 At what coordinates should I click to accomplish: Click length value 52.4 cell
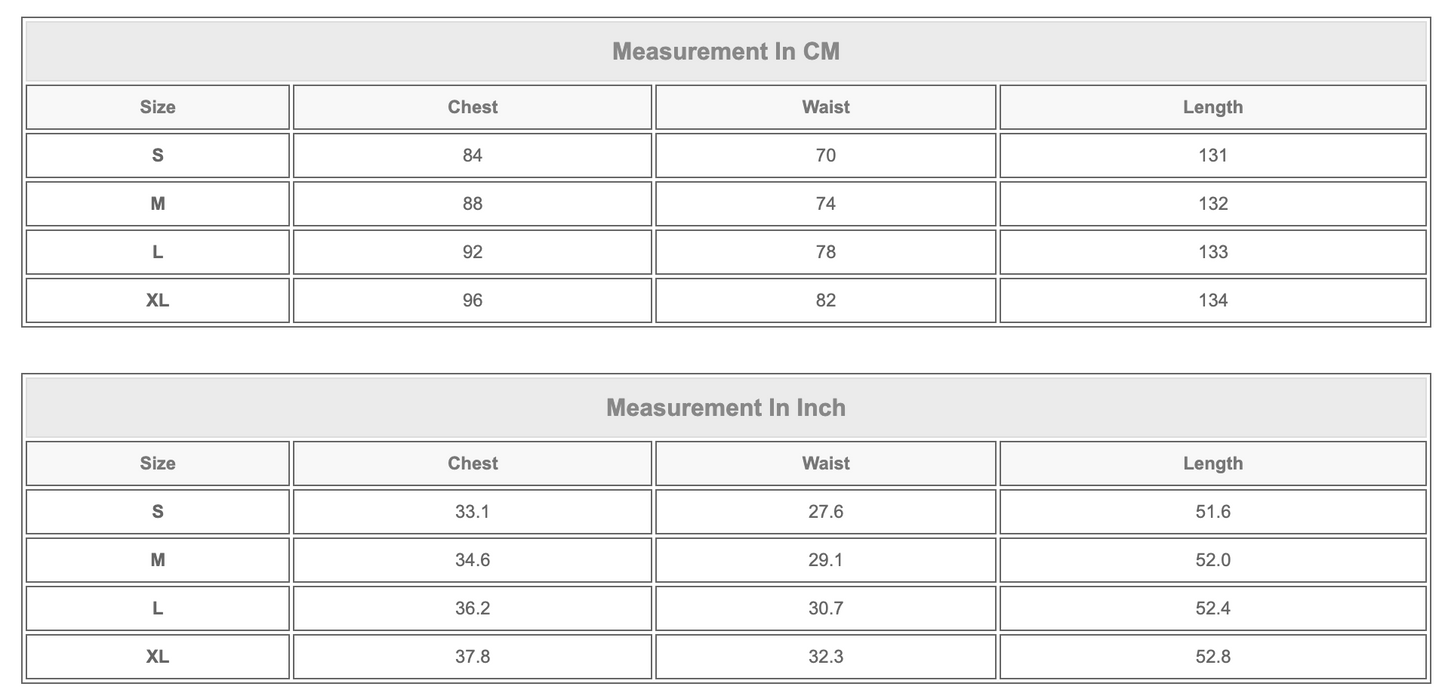tap(1213, 608)
